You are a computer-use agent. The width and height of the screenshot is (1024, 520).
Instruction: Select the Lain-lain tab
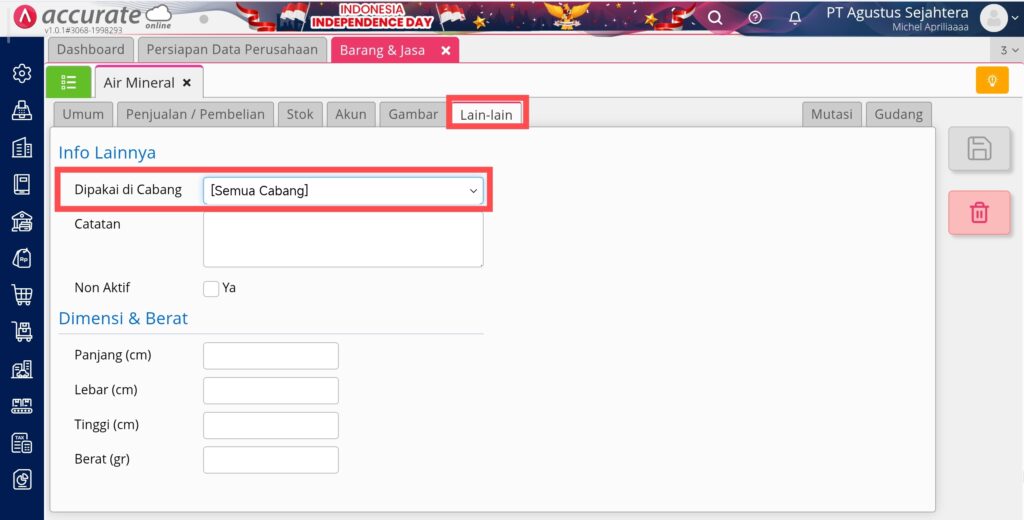coord(487,115)
